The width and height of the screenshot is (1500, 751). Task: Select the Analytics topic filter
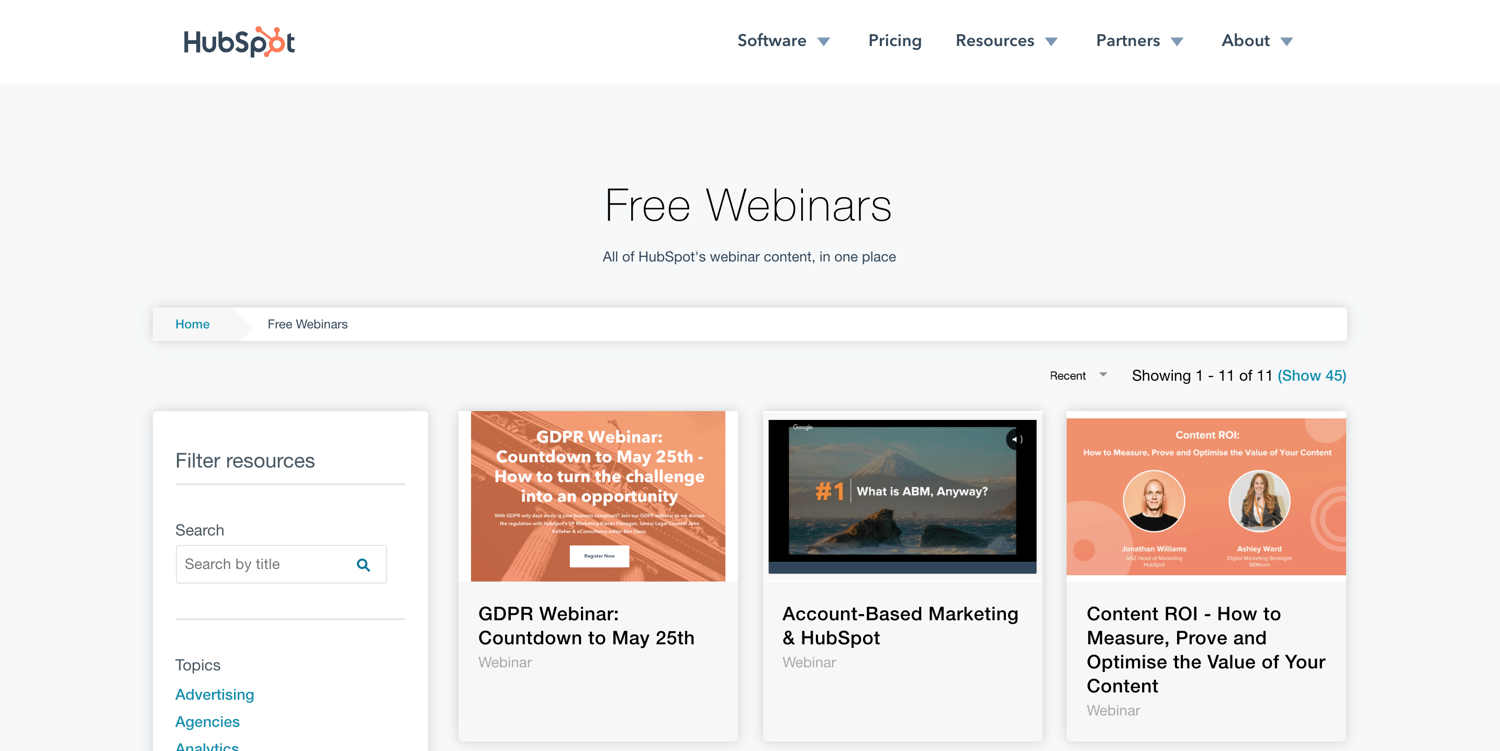click(x=207, y=746)
